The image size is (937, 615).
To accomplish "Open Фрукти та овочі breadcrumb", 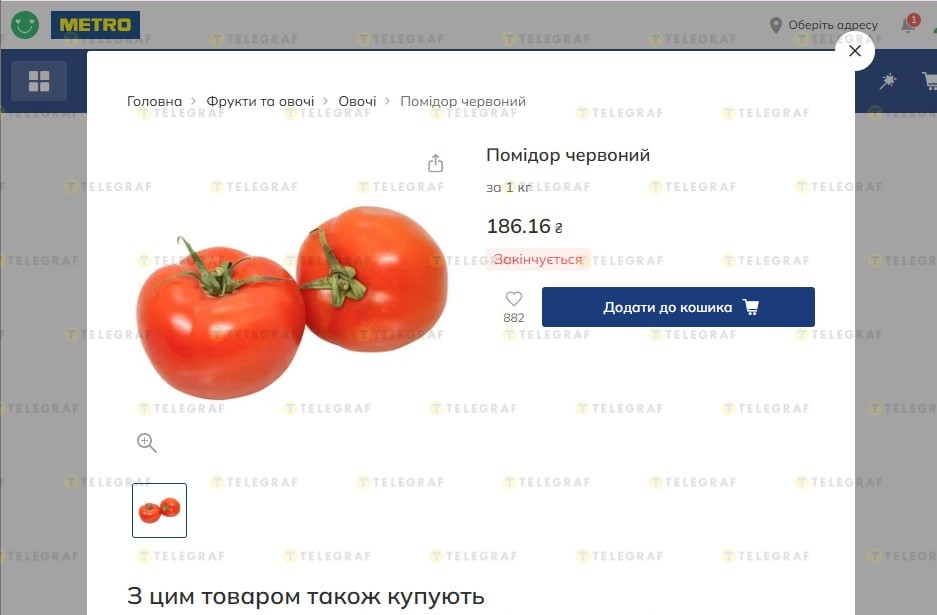I will click(x=260, y=102).
